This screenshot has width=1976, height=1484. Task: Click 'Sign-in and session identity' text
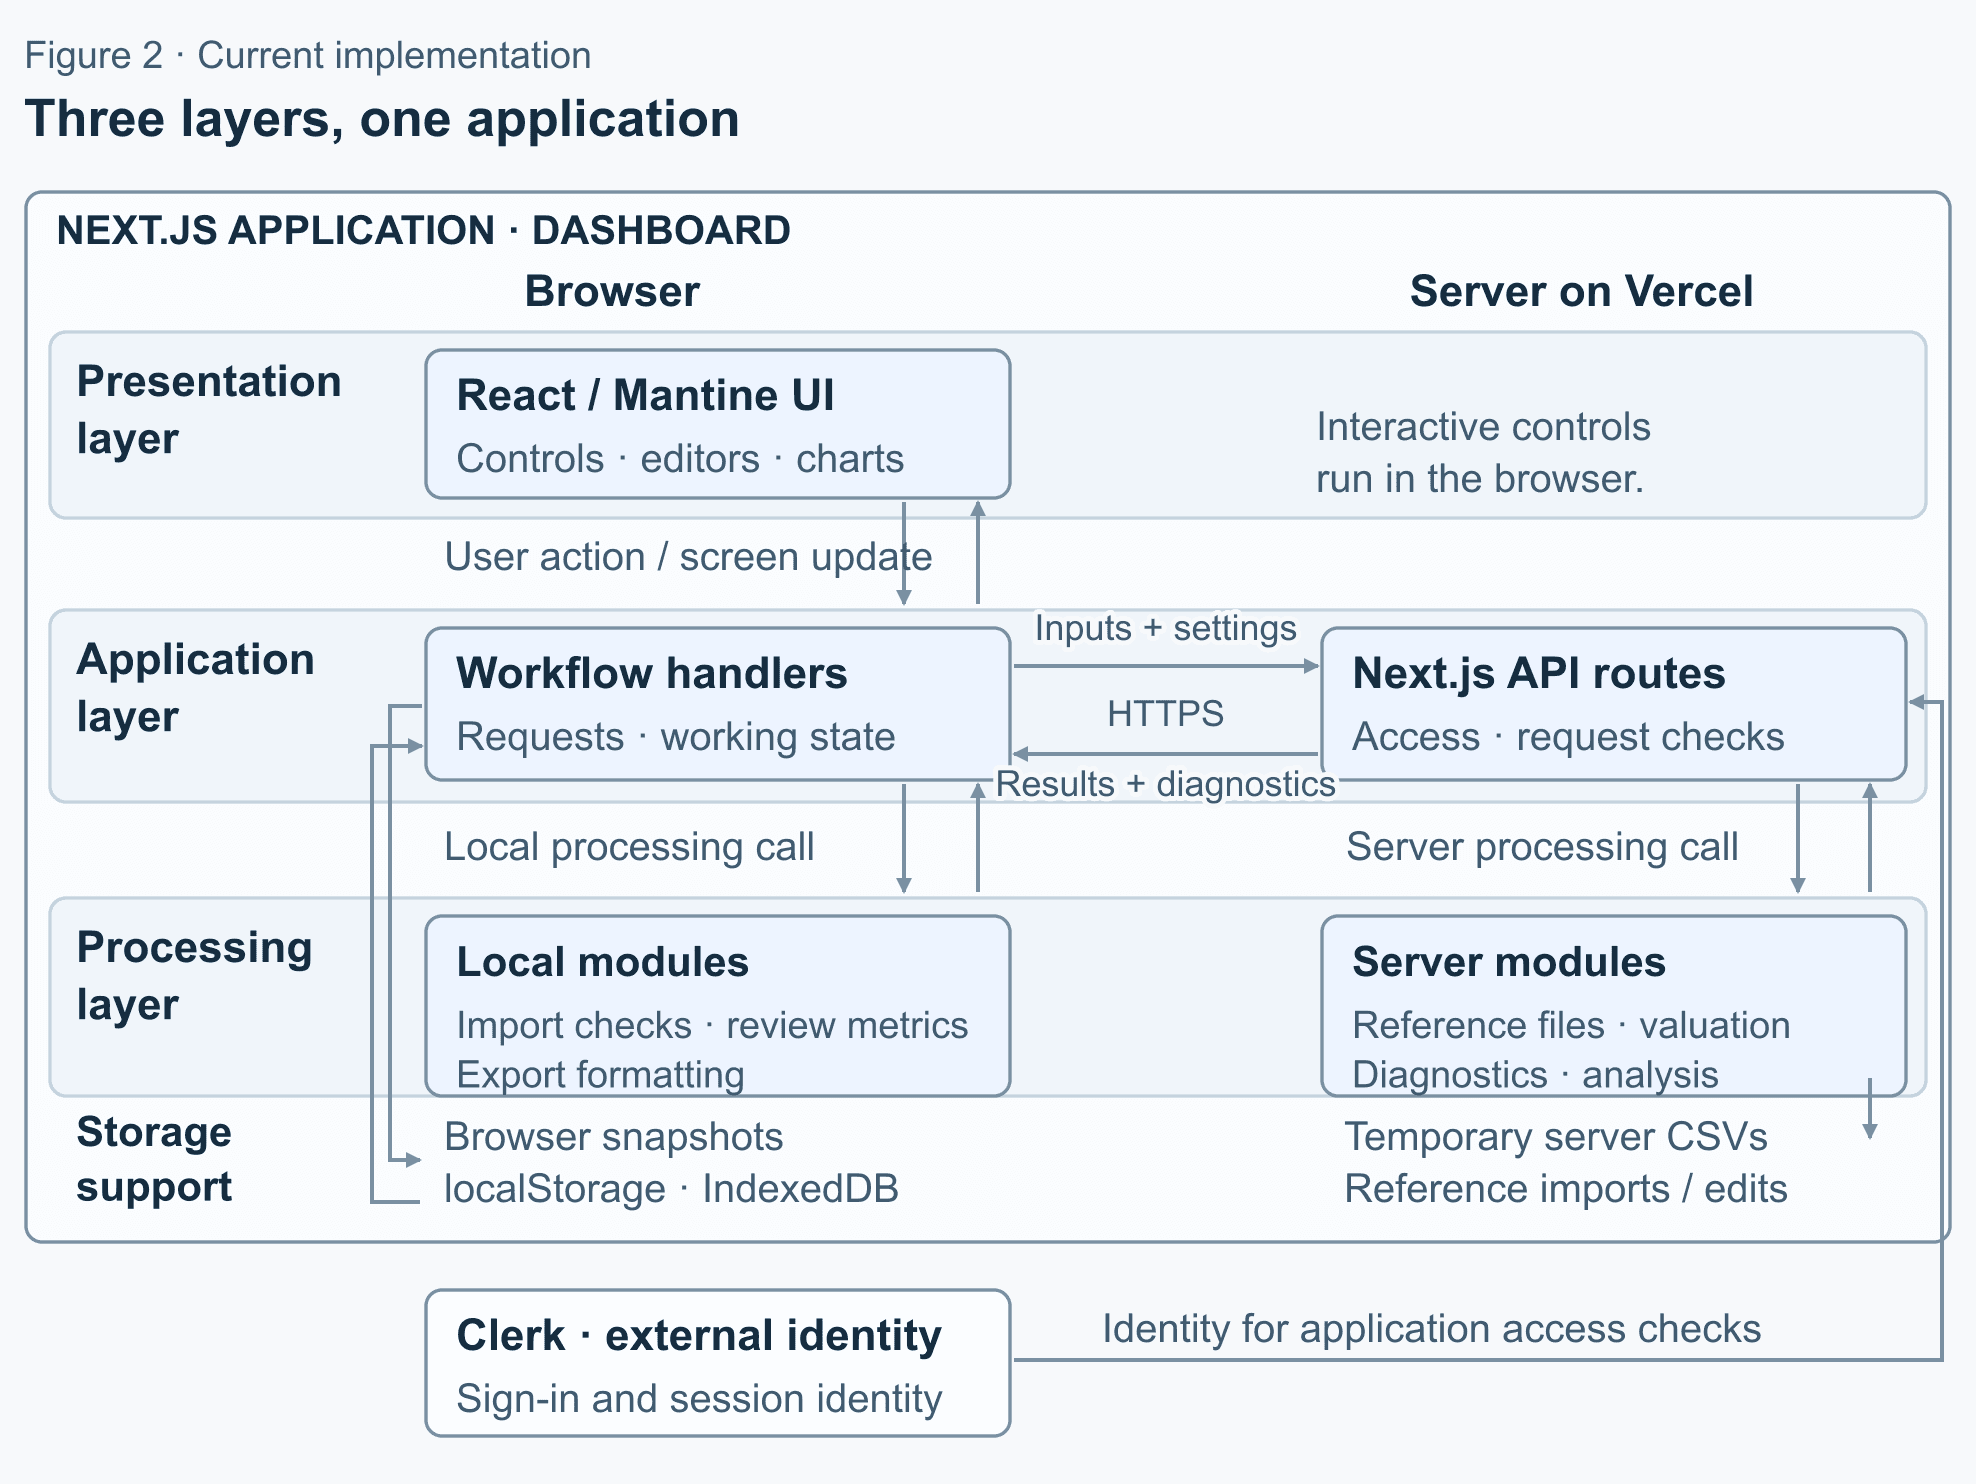(x=699, y=1399)
